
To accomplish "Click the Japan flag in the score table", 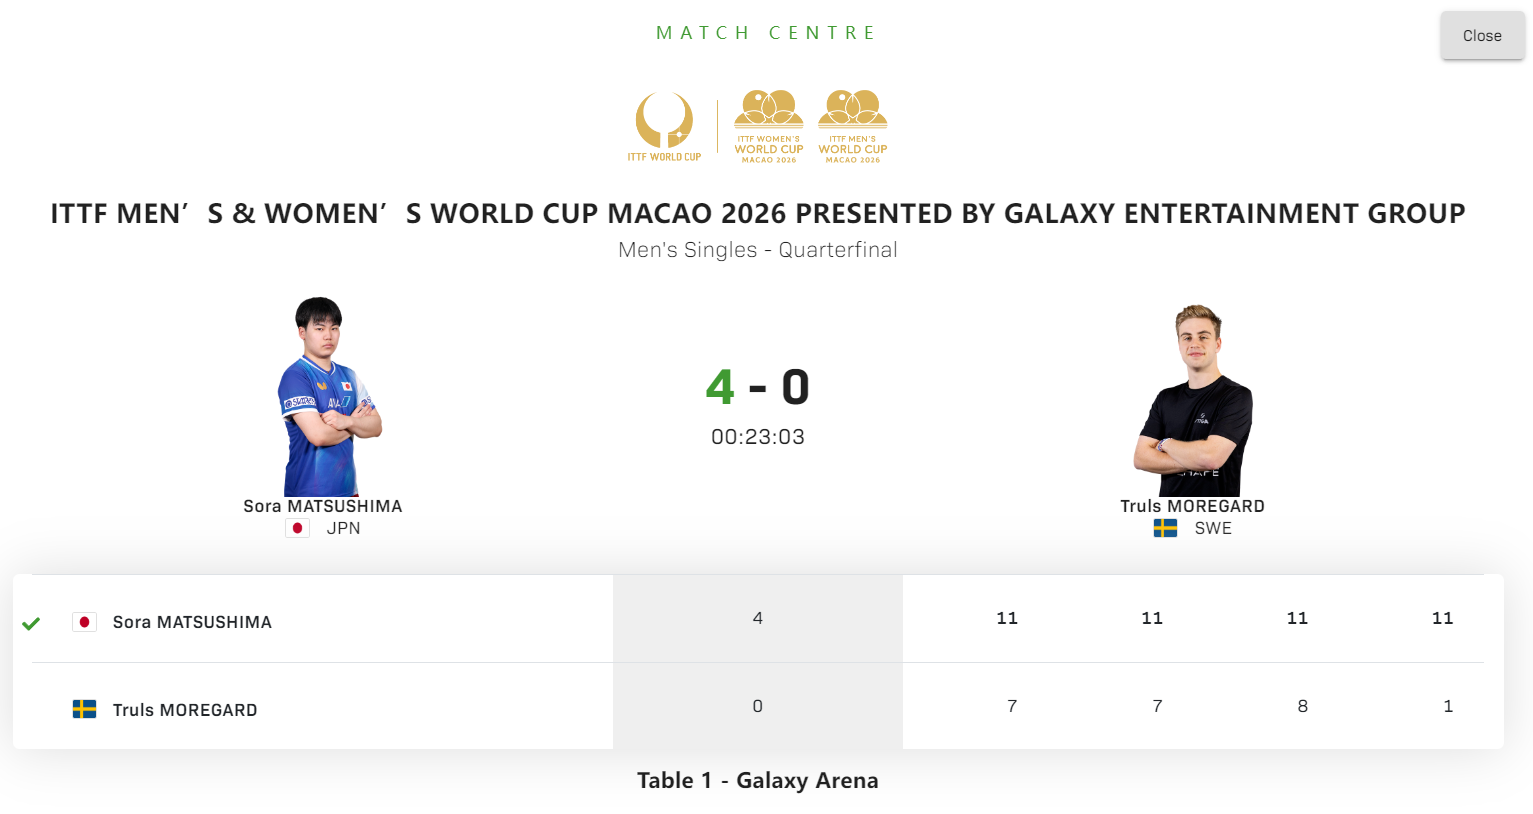I will [x=84, y=622].
